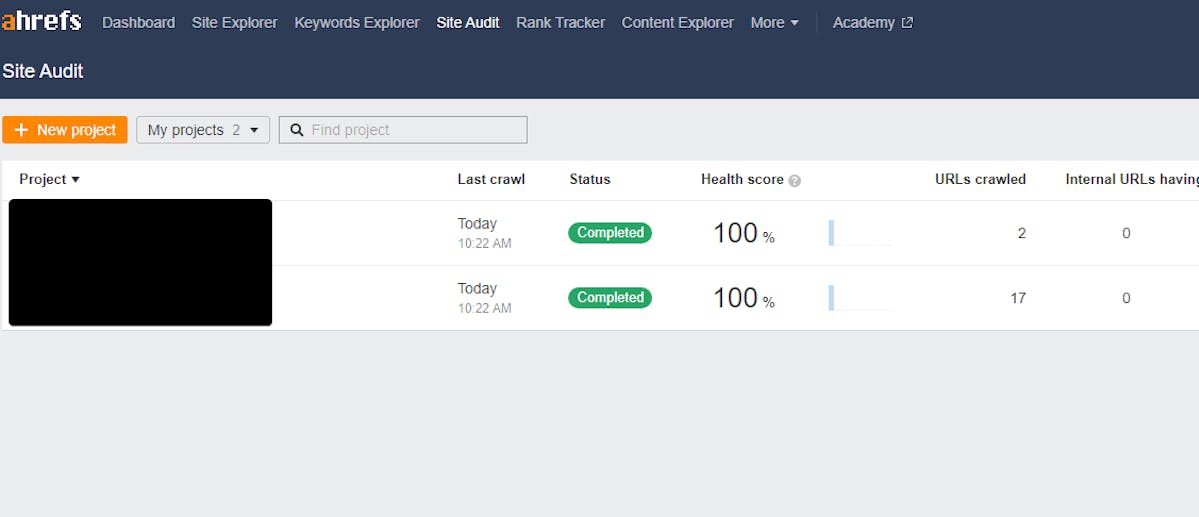Sort by URLs crawled column
1199x517 pixels.
(x=980, y=180)
